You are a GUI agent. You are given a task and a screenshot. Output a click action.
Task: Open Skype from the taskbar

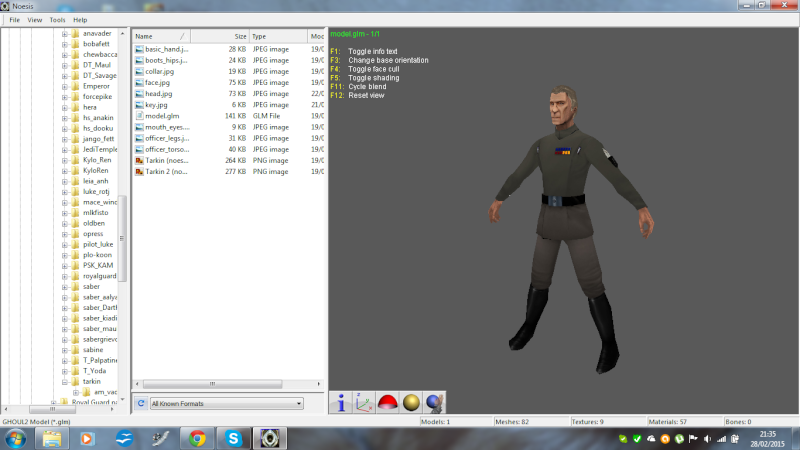[233, 438]
